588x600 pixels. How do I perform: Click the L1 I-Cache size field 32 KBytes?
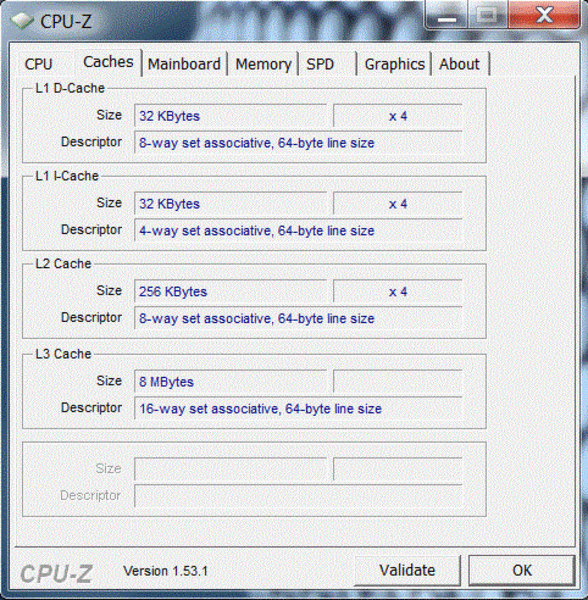(x=231, y=204)
